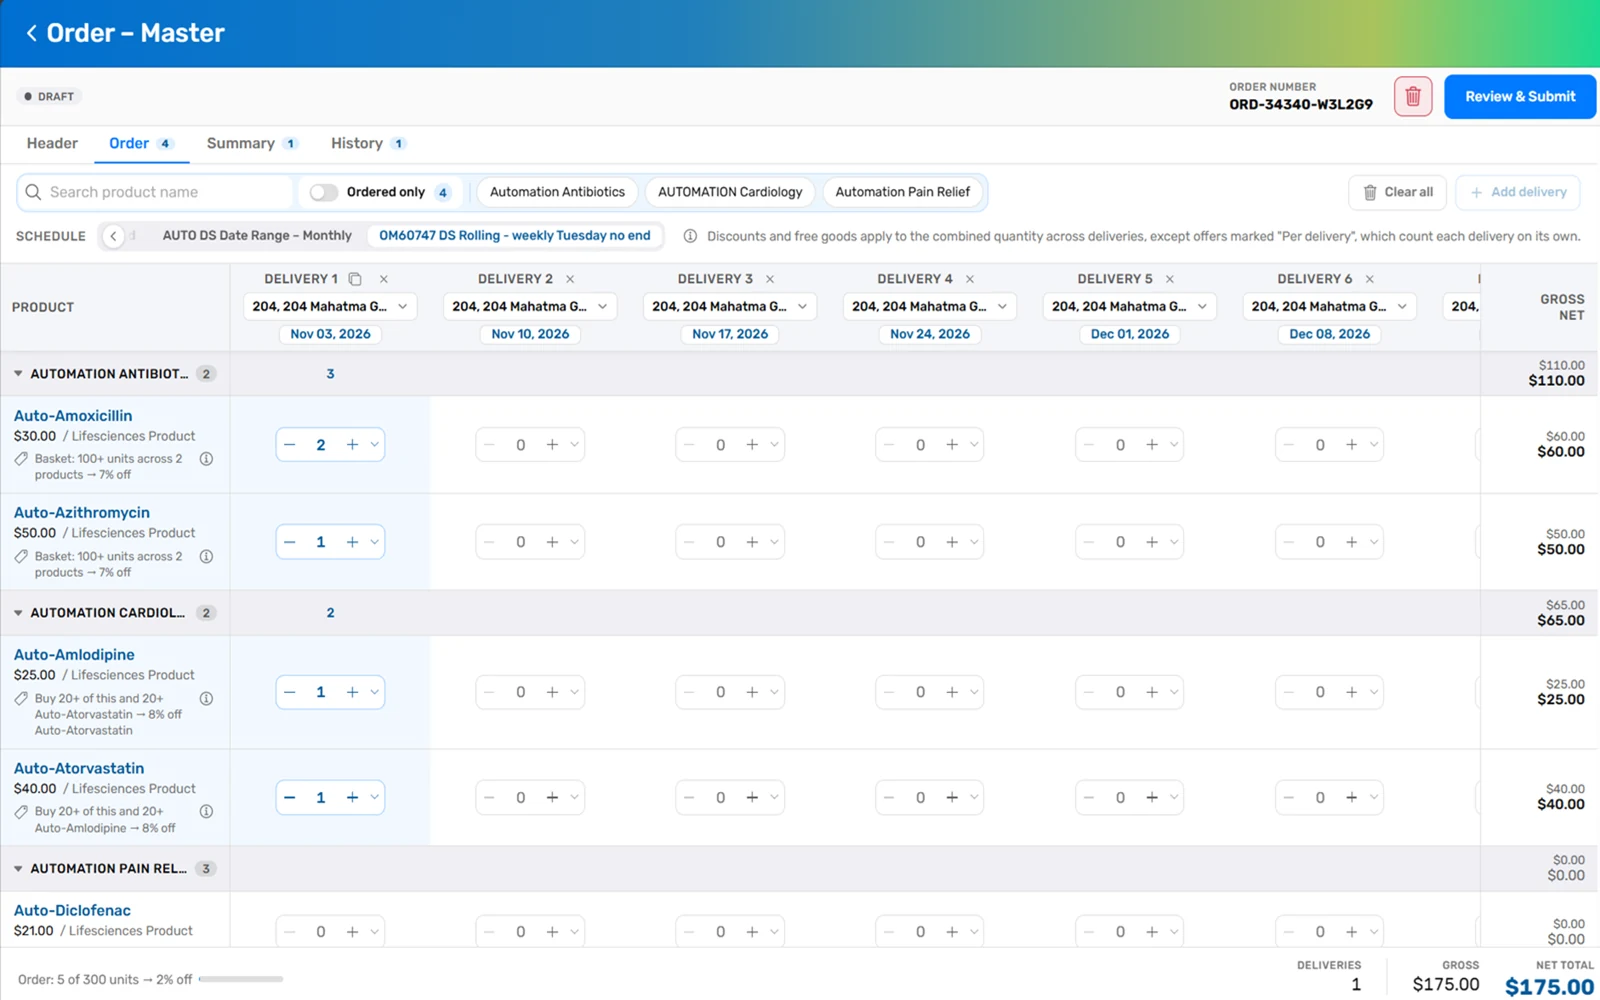Remove Delivery 1 with its X icon
The width and height of the screenshot is (1600, 1000).
pos(384,279)
